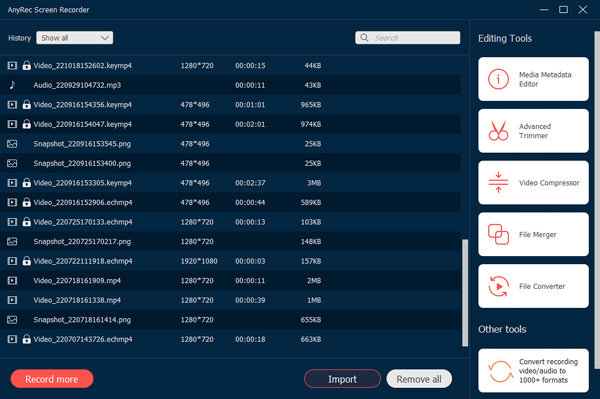Viewport: 600px width, 399px height.
Task: Open the File Merger tool
Action: point(533,234)
